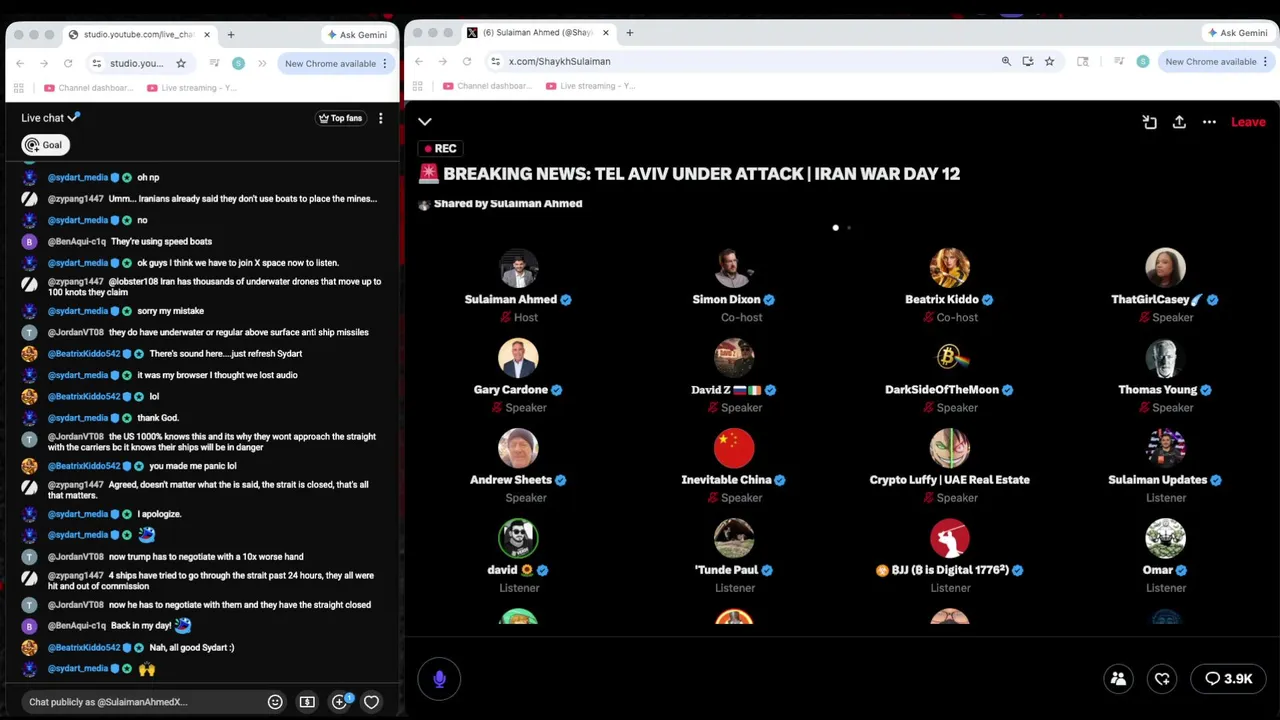Open Simon Dixon co-host avatar

coord(734,268)
